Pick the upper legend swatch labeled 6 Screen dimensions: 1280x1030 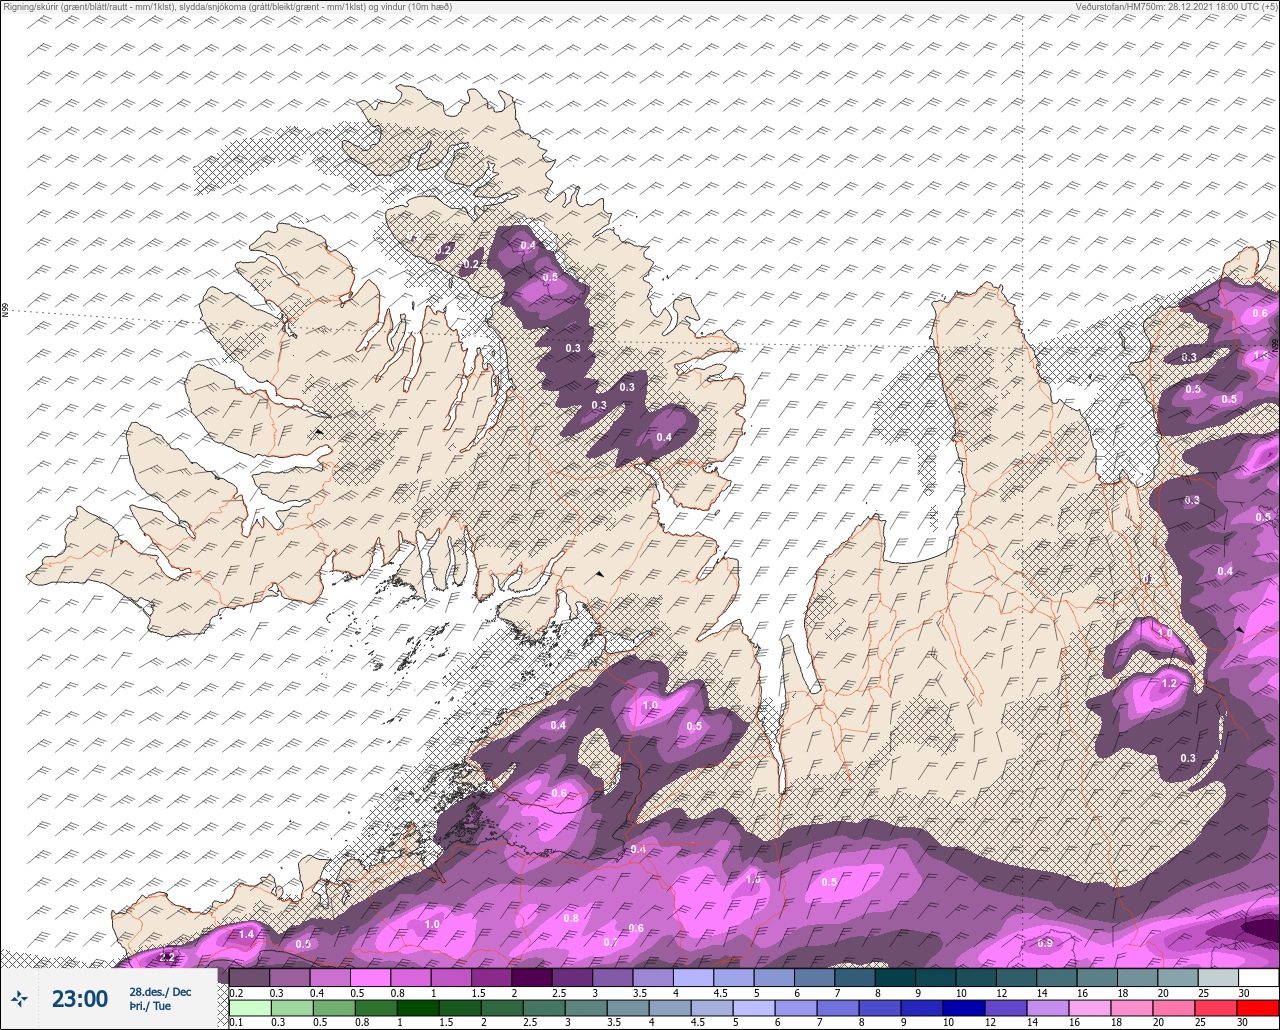[815, 977]
